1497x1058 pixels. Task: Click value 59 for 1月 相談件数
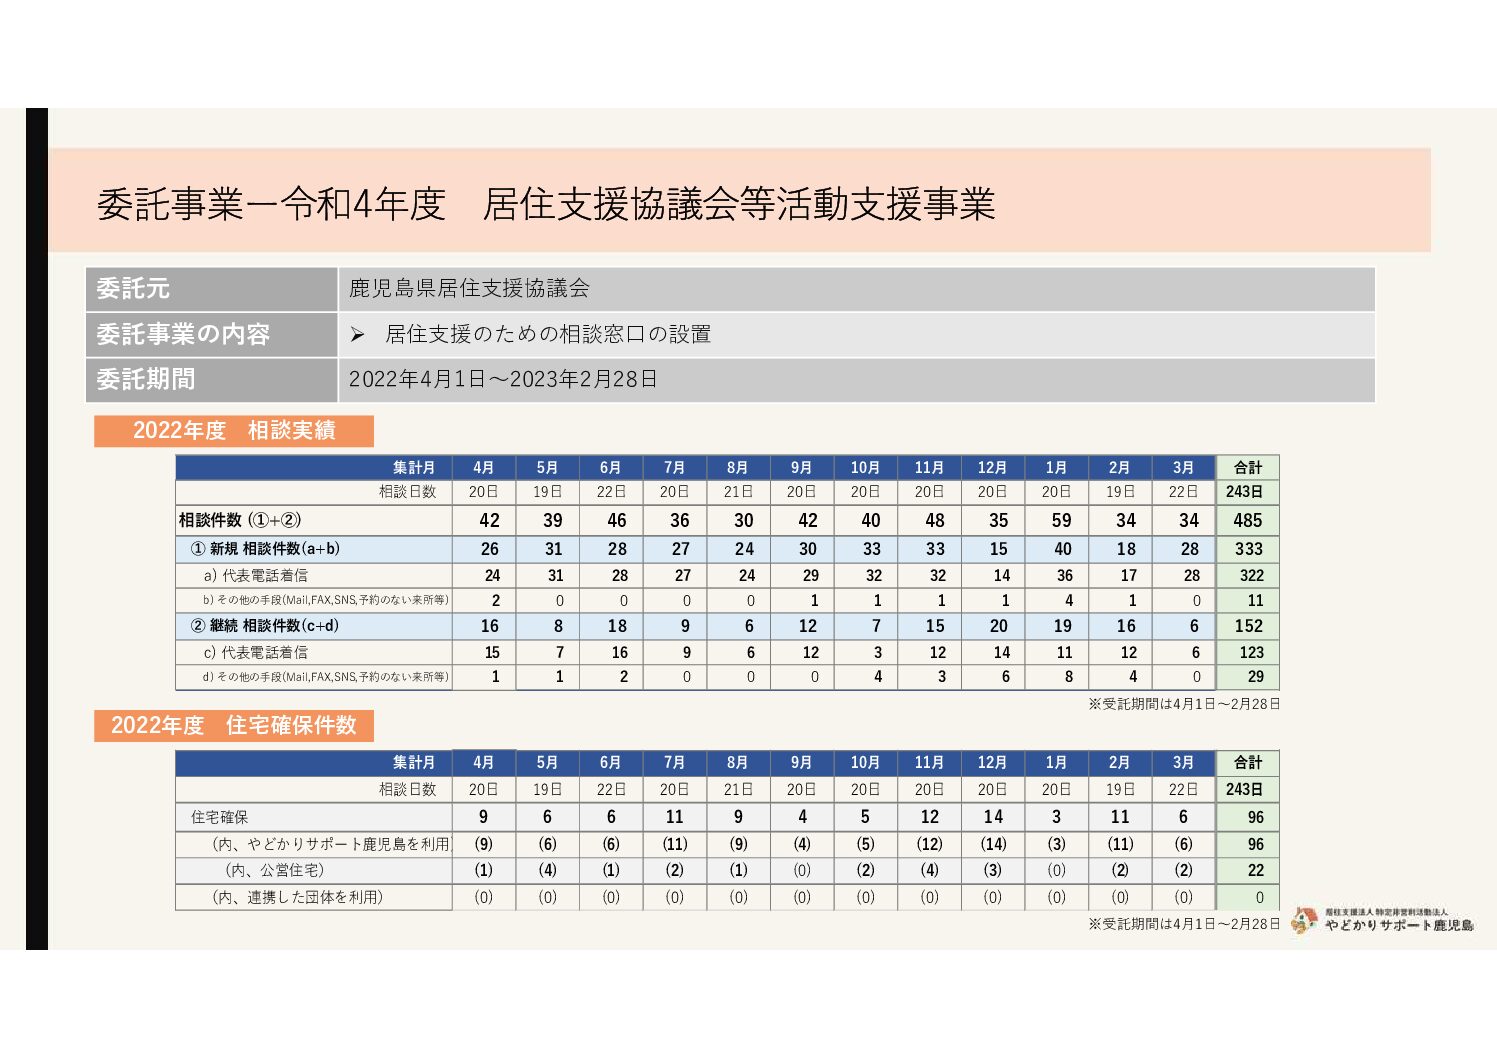point(1061,520)
